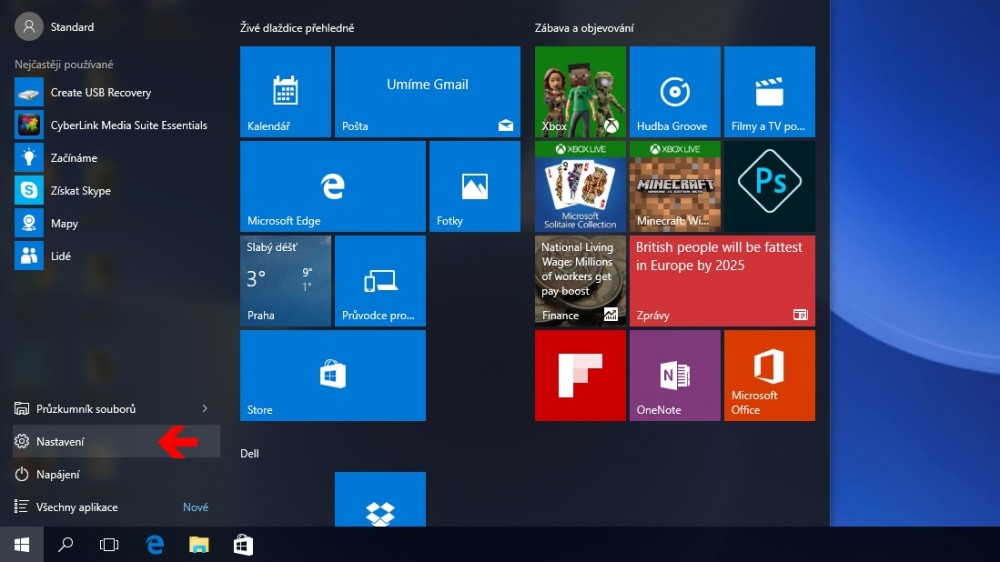This screenshot has width=1000, height=562.
Task: Open the Flipboard tile
Action: 580,375
